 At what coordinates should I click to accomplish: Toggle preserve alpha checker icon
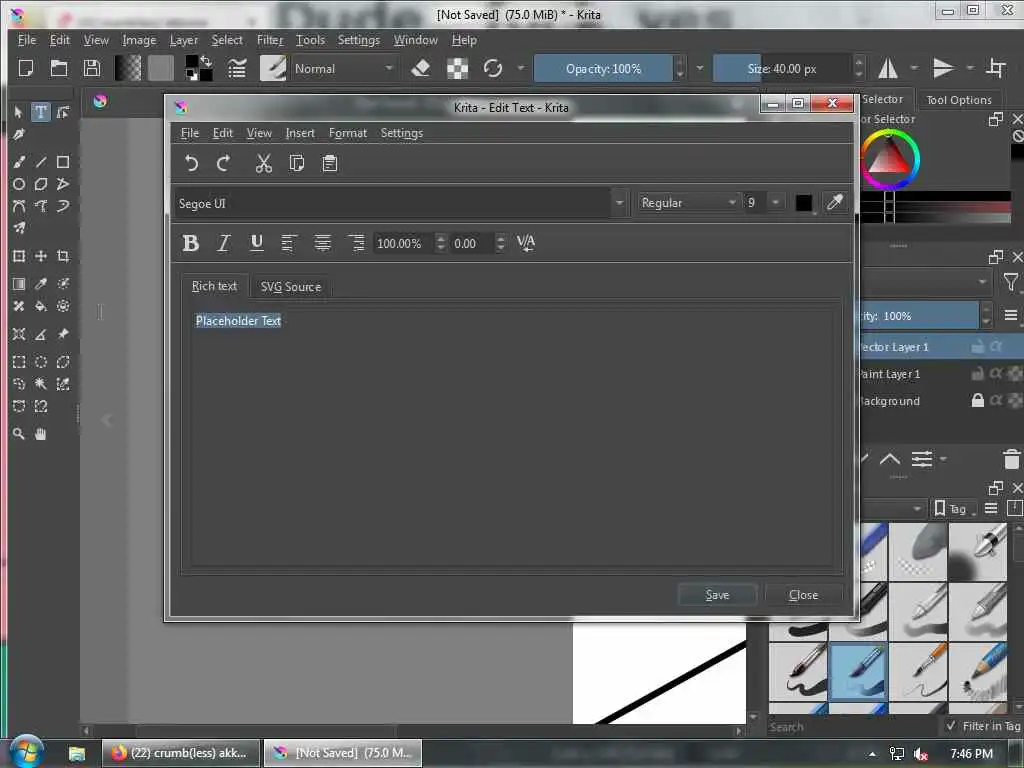tap(457, 68)
